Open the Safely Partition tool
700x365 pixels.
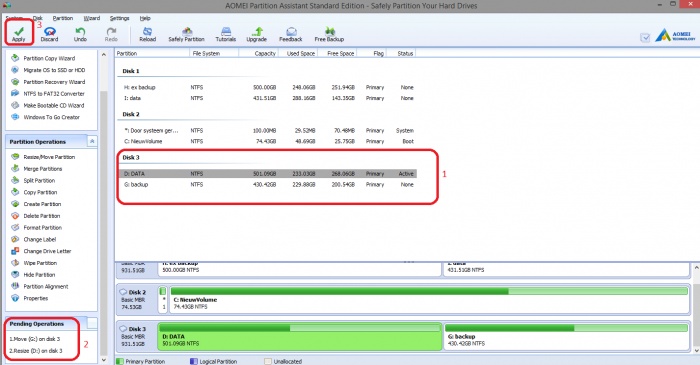186,34
